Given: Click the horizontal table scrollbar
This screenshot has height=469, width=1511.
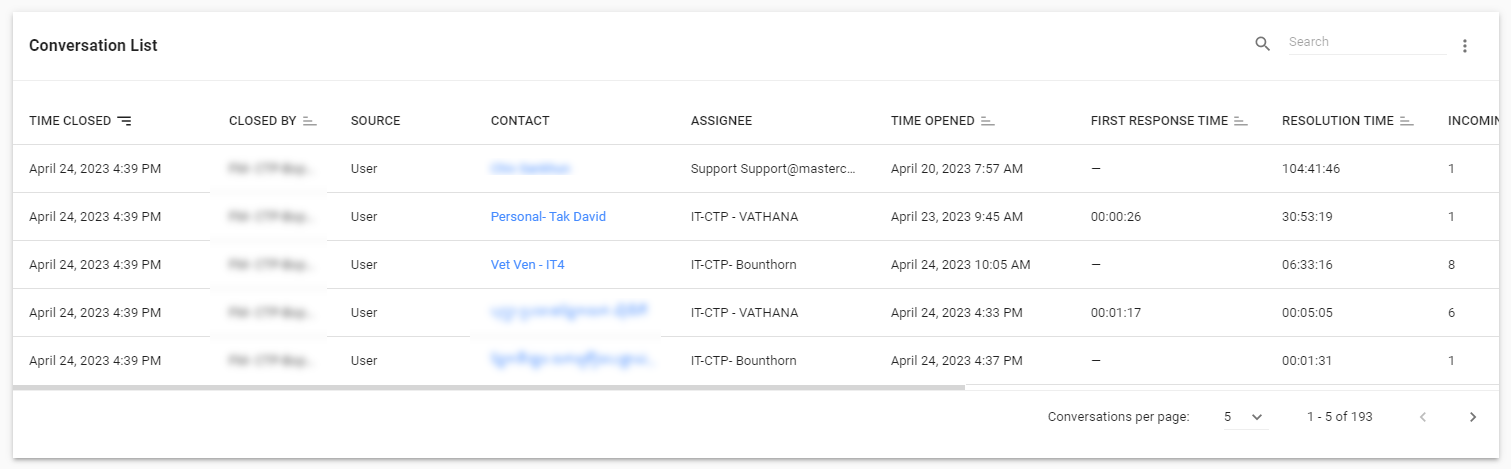Looking at the screenshot, I should click(488, 387).
